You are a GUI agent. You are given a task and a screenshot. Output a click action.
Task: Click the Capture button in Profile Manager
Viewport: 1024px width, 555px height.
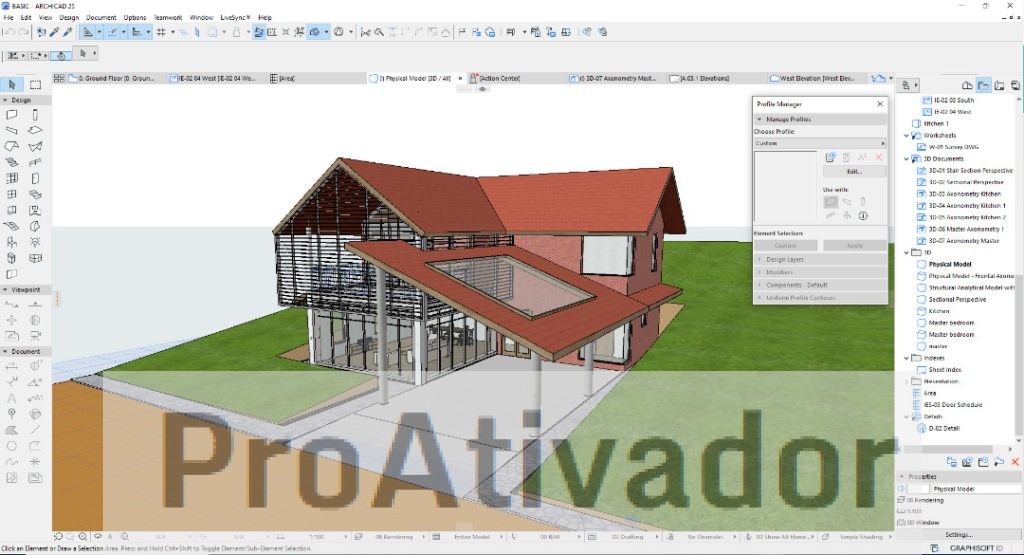click(x=786, y=246)
